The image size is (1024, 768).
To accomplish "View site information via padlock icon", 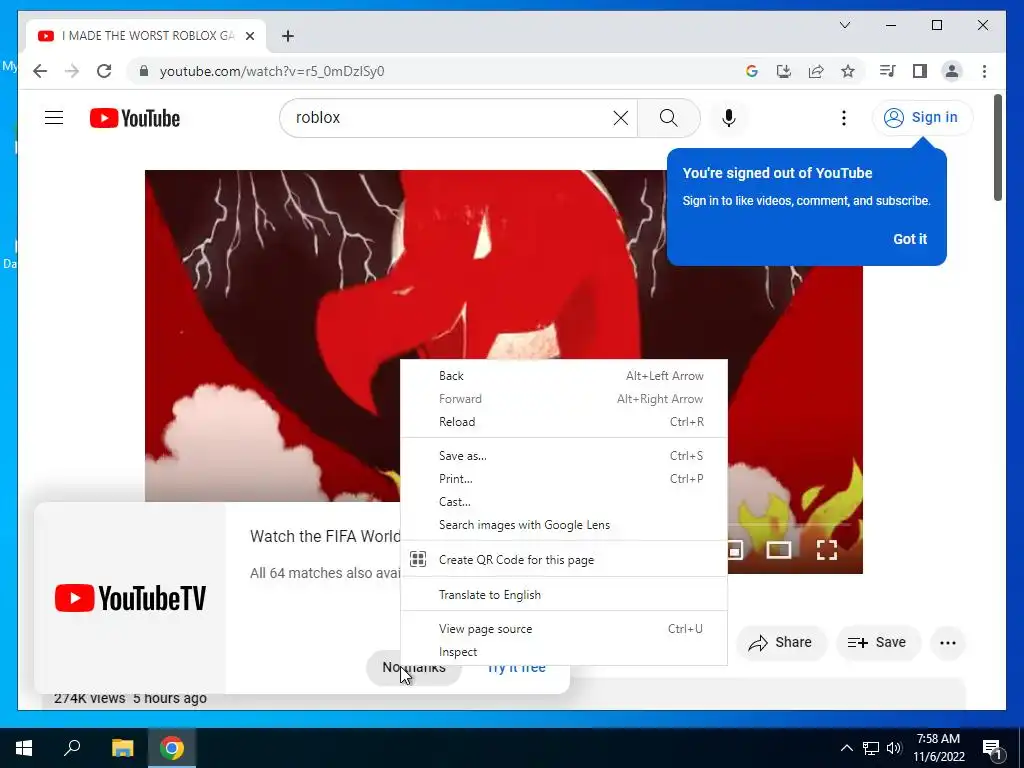I will (x=144, y=71).
